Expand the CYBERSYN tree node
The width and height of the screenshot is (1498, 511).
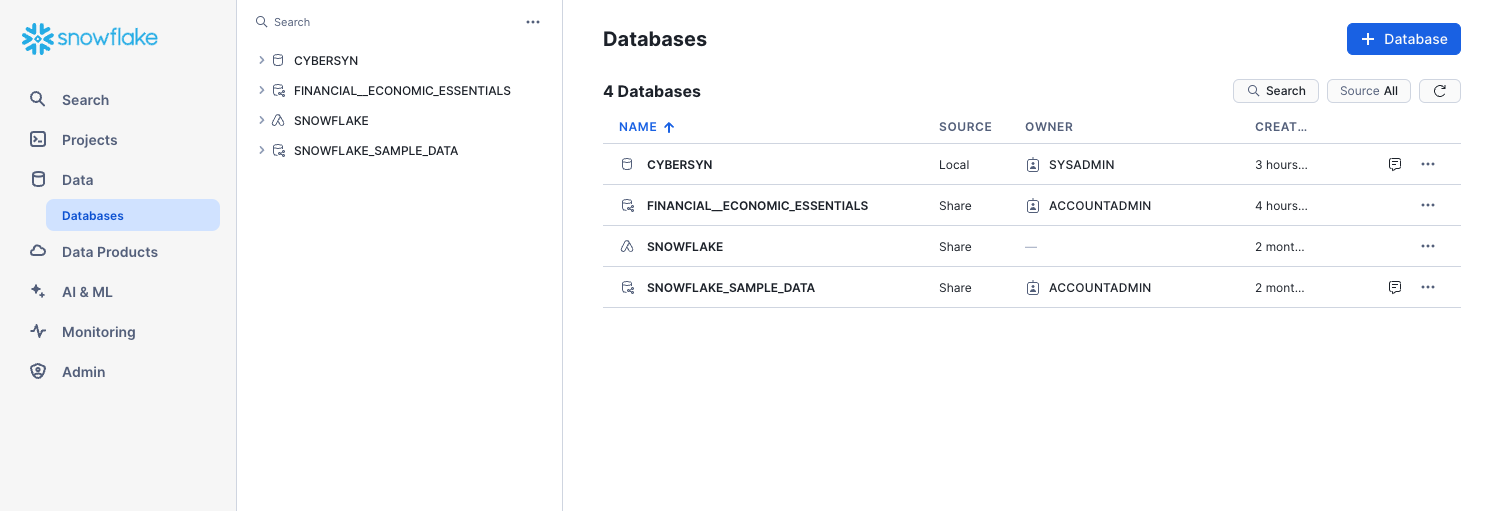coord(261,60)
